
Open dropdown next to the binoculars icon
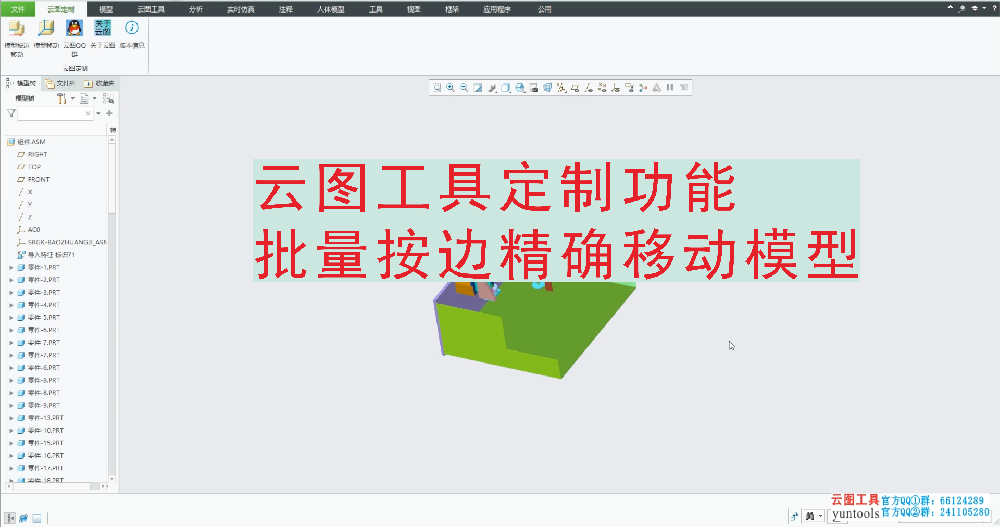[820, 516]
